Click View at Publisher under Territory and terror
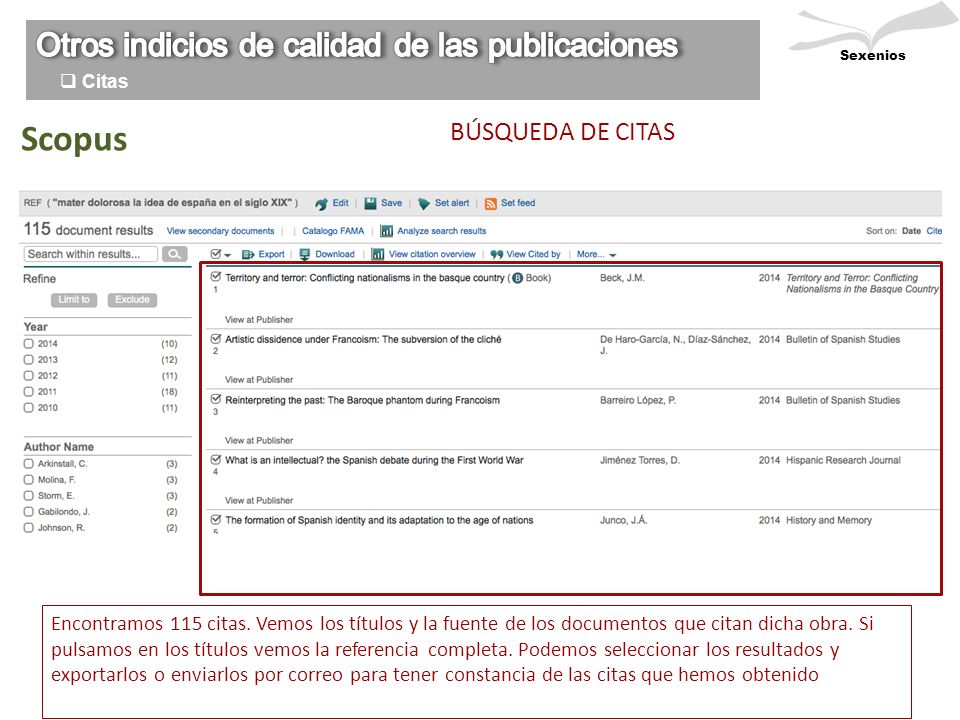This screenshot has width=960, height=720. pos(259,320)
